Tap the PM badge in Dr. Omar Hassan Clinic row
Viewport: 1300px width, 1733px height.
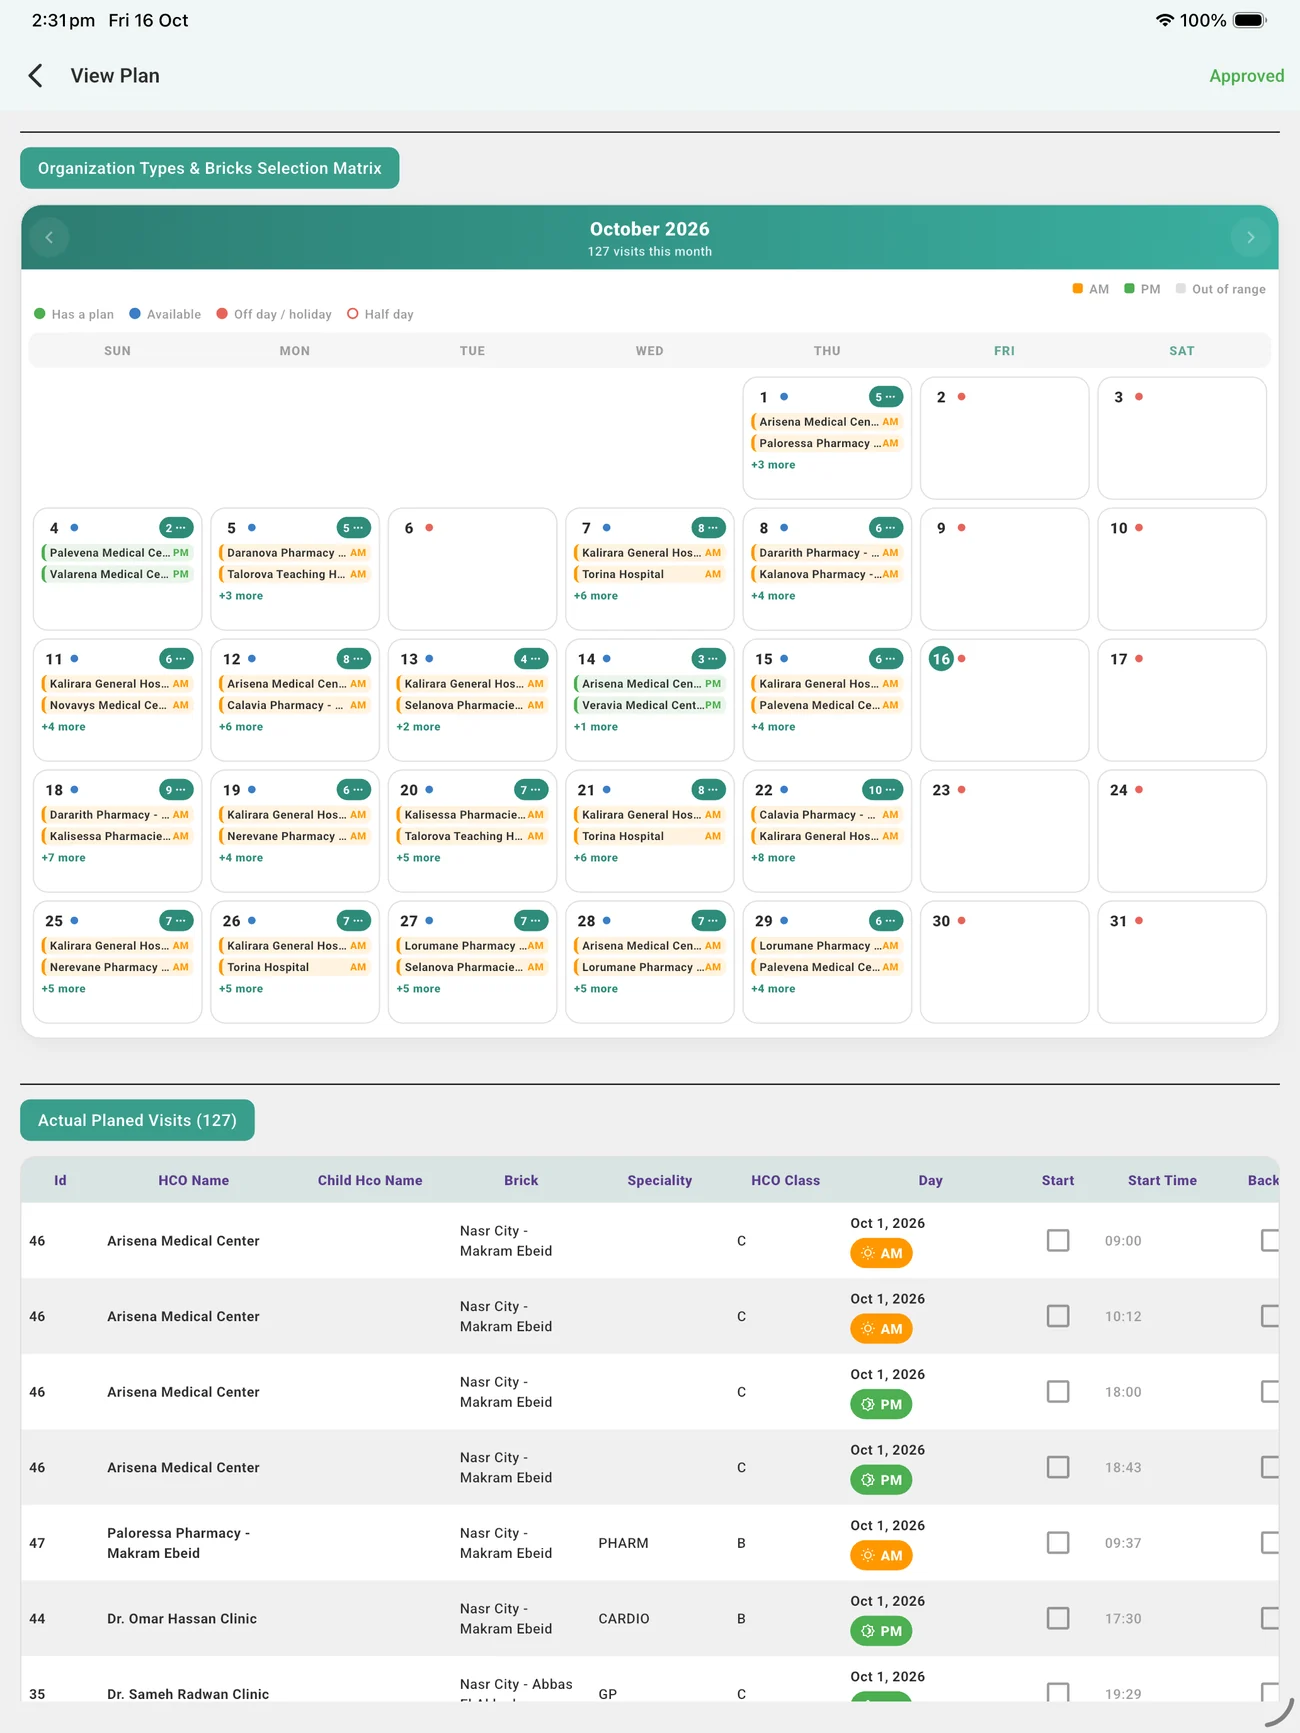point(881,1631)
